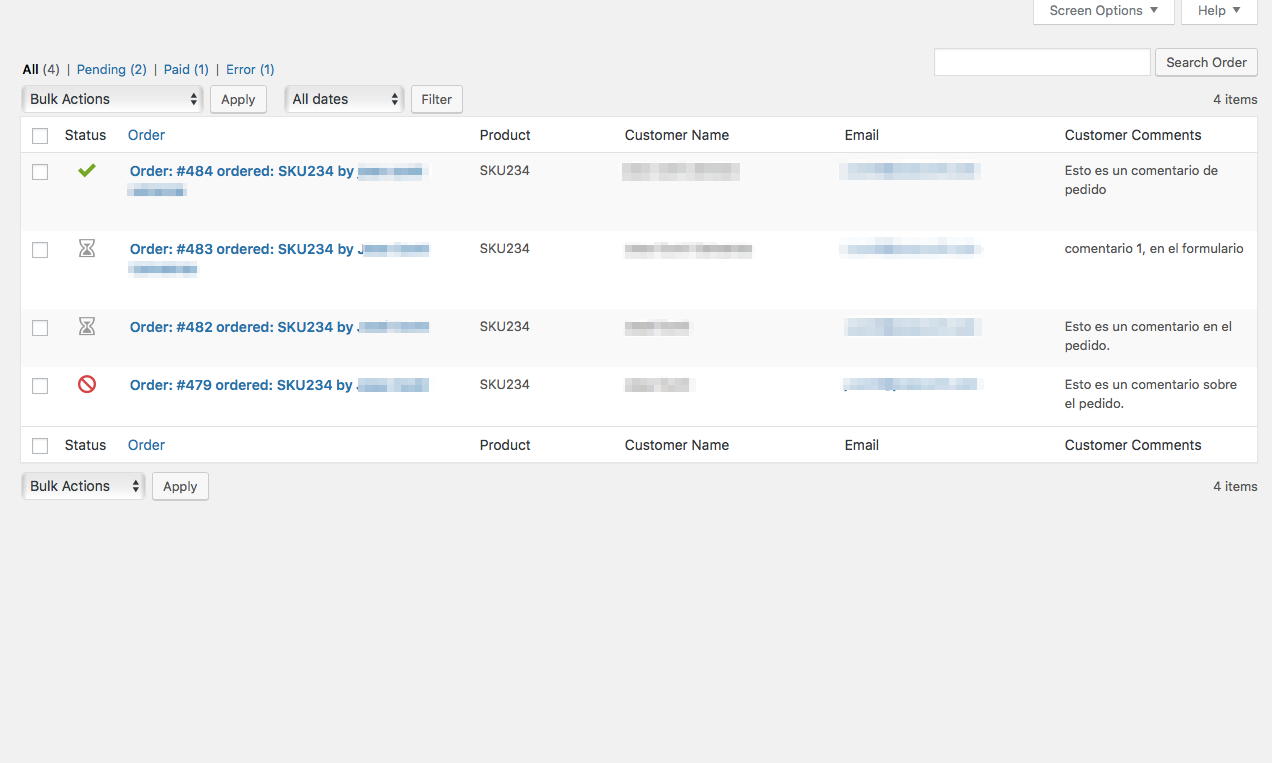Focus the order search input field

[1042, 62]
